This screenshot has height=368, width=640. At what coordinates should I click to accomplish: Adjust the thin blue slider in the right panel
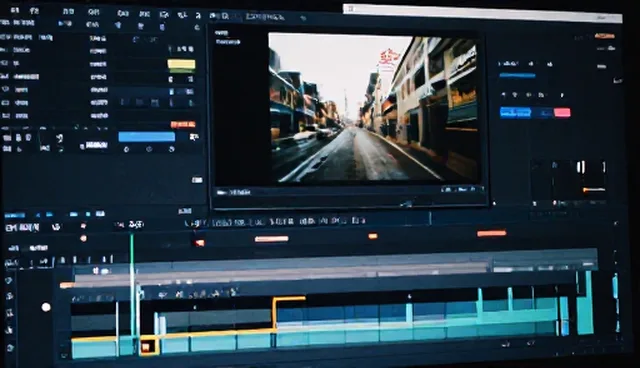pos(517,75)
